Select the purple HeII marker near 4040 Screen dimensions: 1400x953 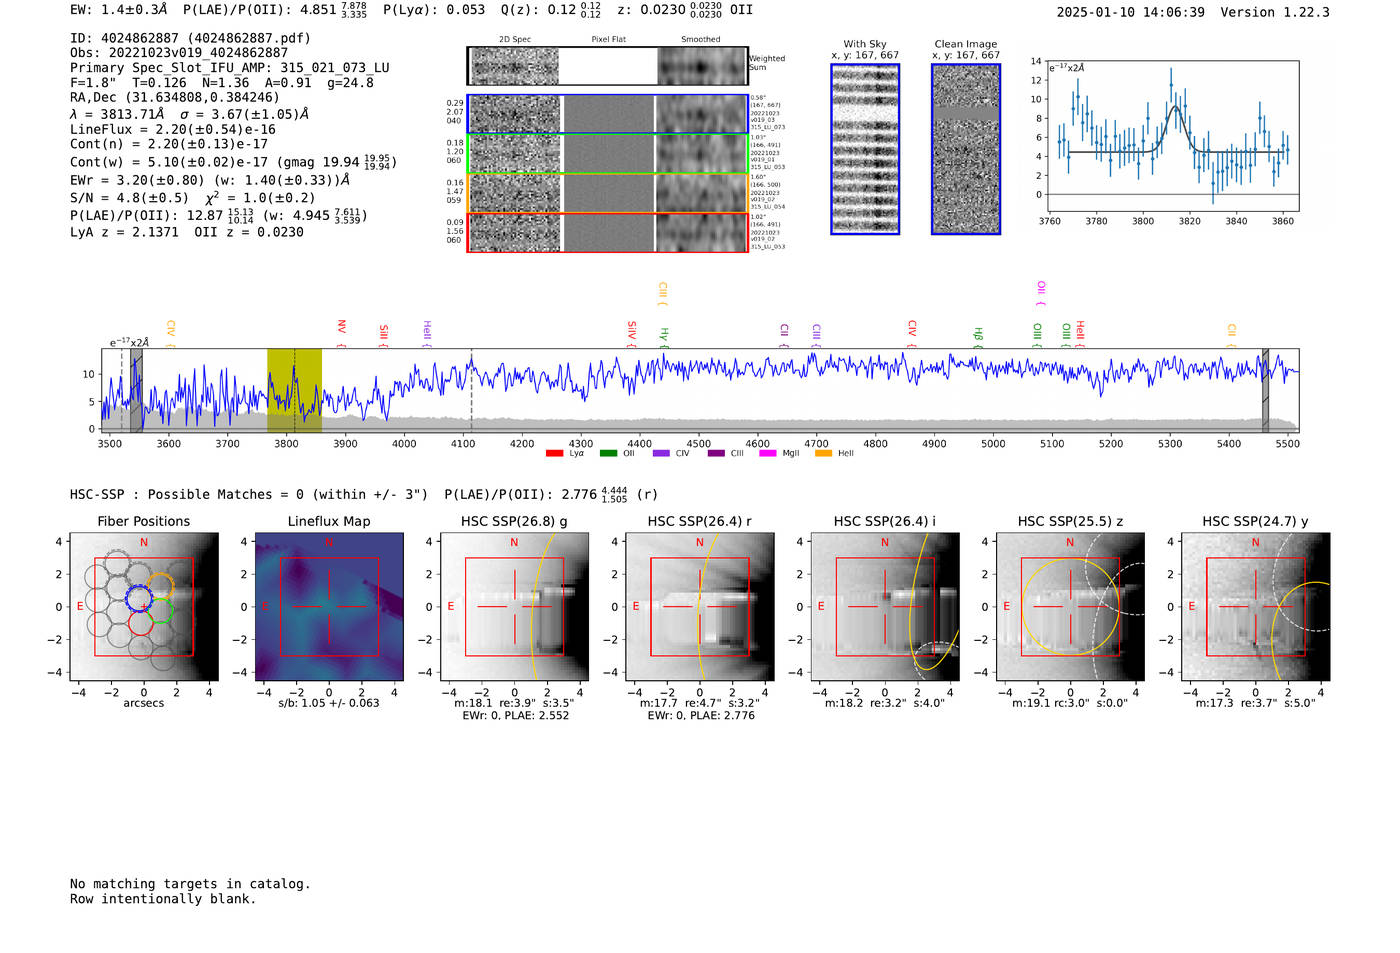(x=427, y=334)
